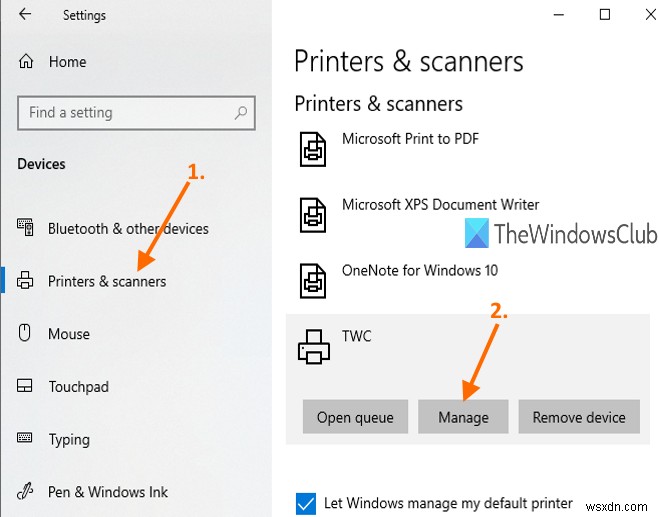The image size is (659, 517).
Task: Close the Settings window
Action: [651, 15]
